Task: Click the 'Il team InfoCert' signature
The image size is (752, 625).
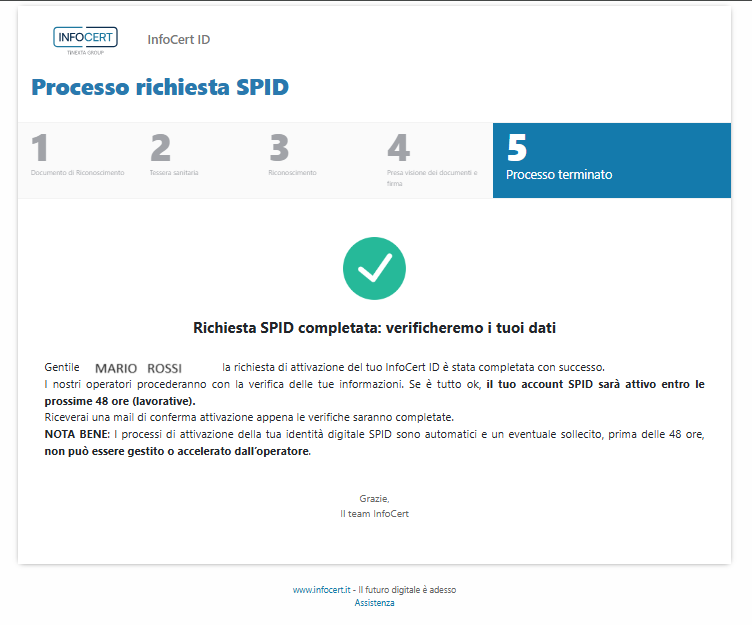Action: [x=374, y=514]
